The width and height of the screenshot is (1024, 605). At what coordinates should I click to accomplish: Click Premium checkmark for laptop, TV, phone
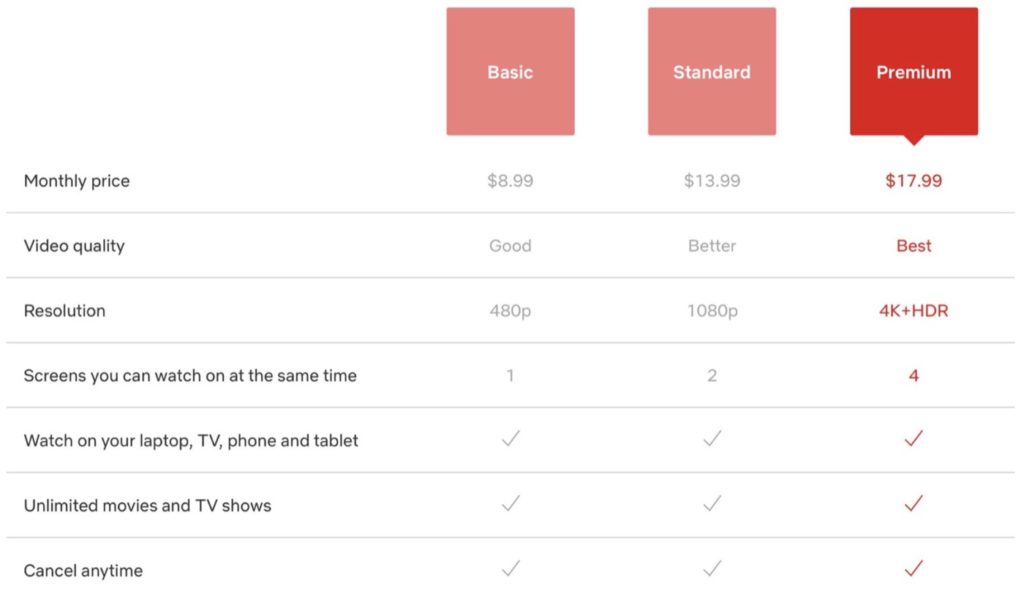tap(913, 439)
